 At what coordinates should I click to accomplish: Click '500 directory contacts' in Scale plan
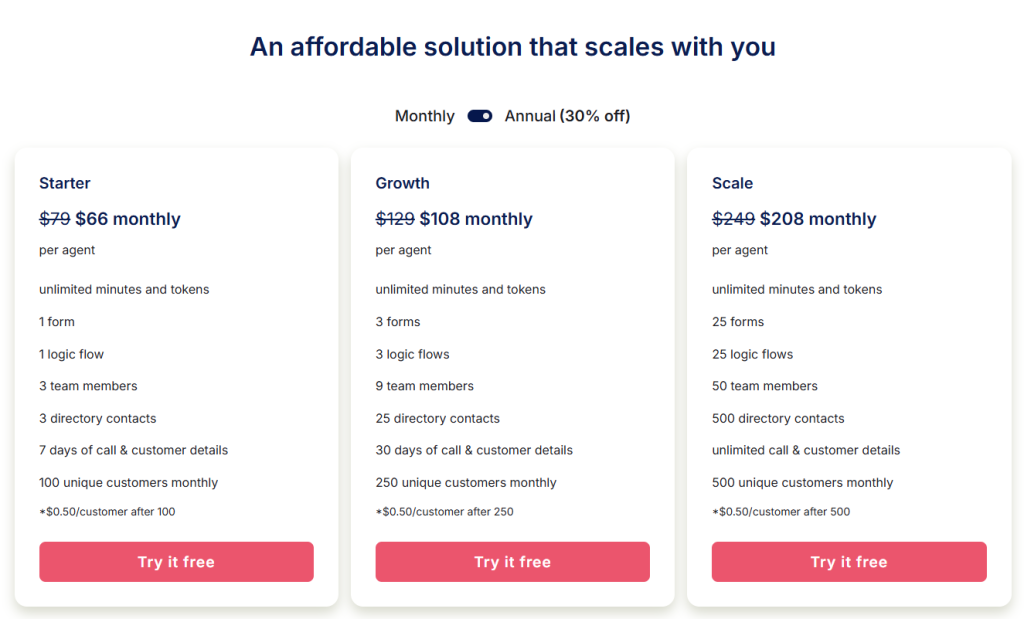778,418
